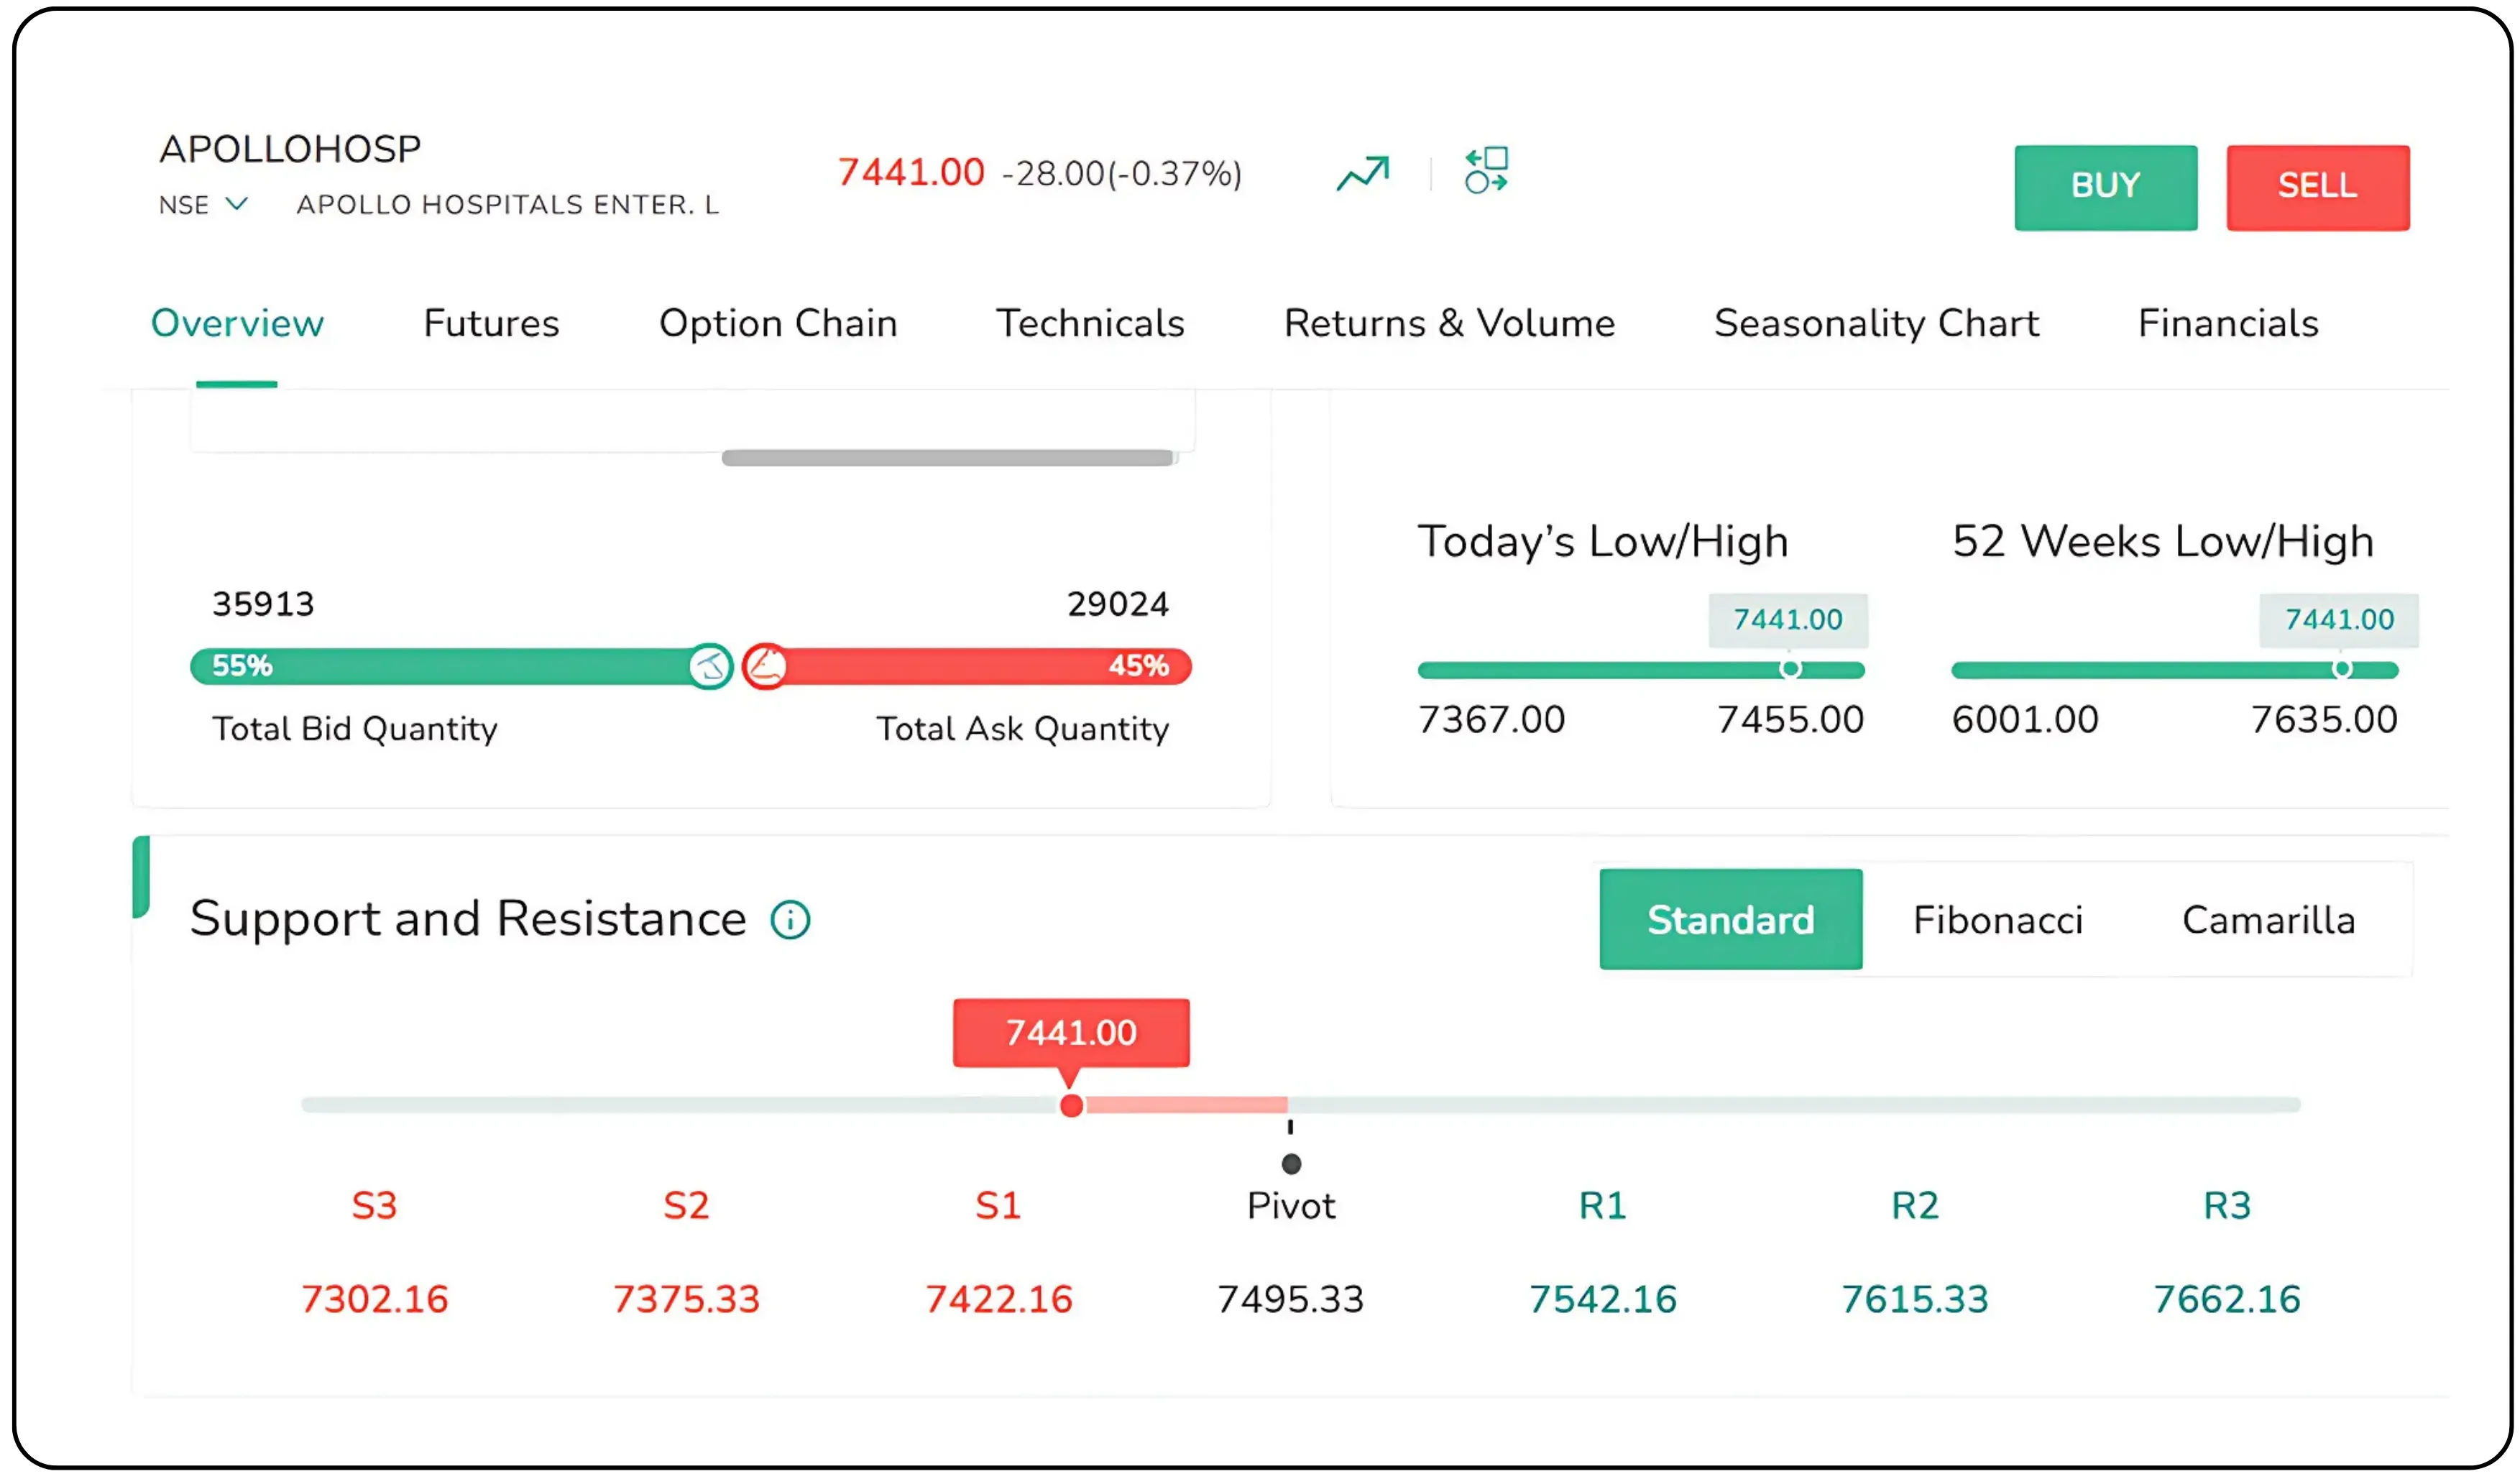Switch to Fibonacci pivot levels
Screen dimensions: 2520x1479
point(1997,919)
